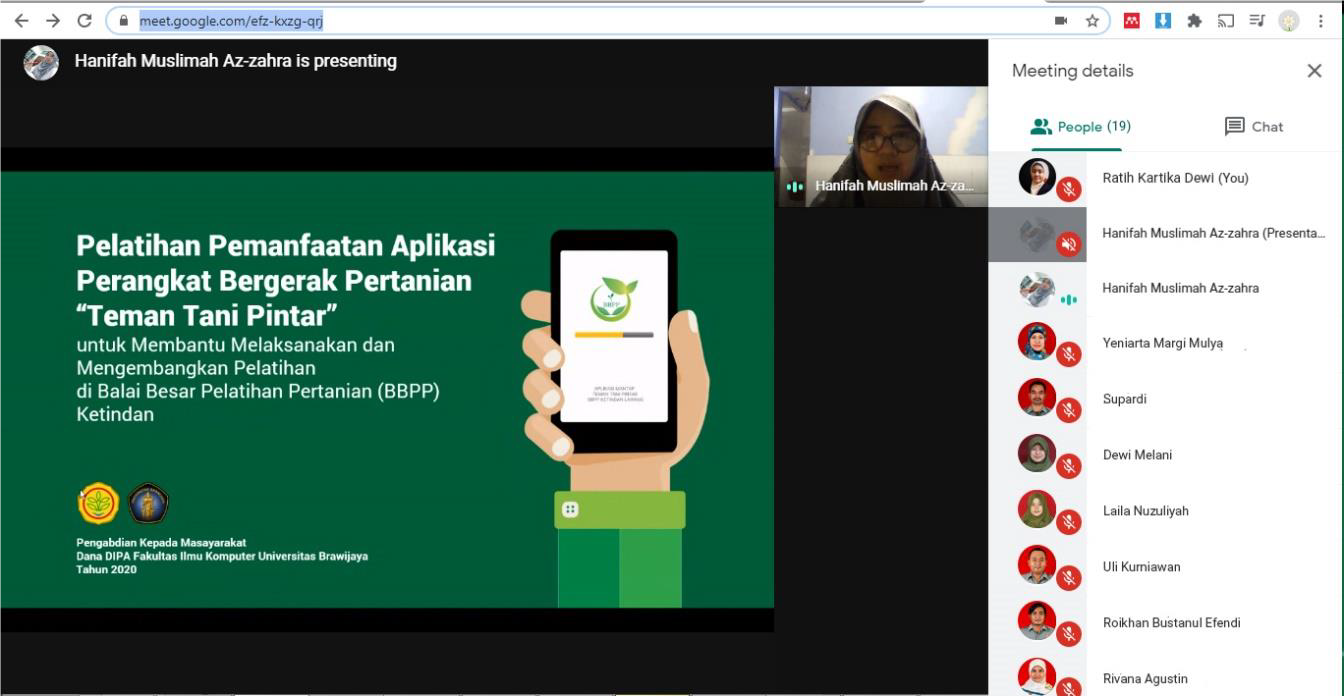Select participant Roikhan Bustanul Efendi

[x=1165, y=623]
